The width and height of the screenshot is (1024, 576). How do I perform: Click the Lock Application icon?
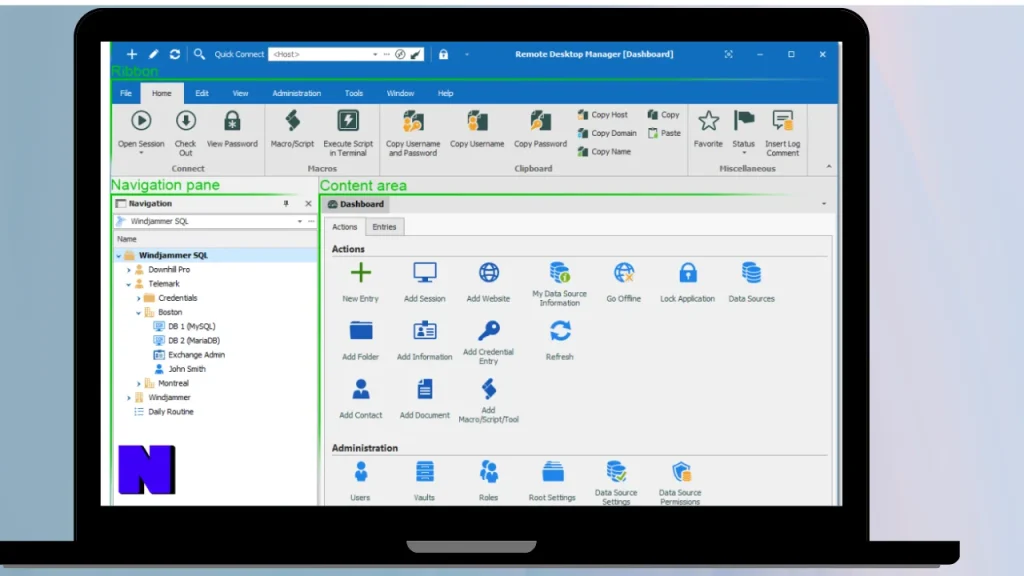click(688, 273)
